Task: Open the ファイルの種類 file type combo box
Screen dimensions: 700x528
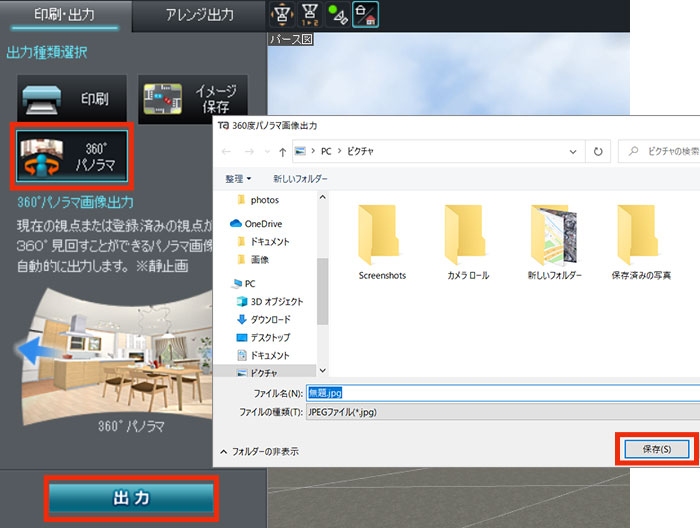Action: click(x=500, y=411)
